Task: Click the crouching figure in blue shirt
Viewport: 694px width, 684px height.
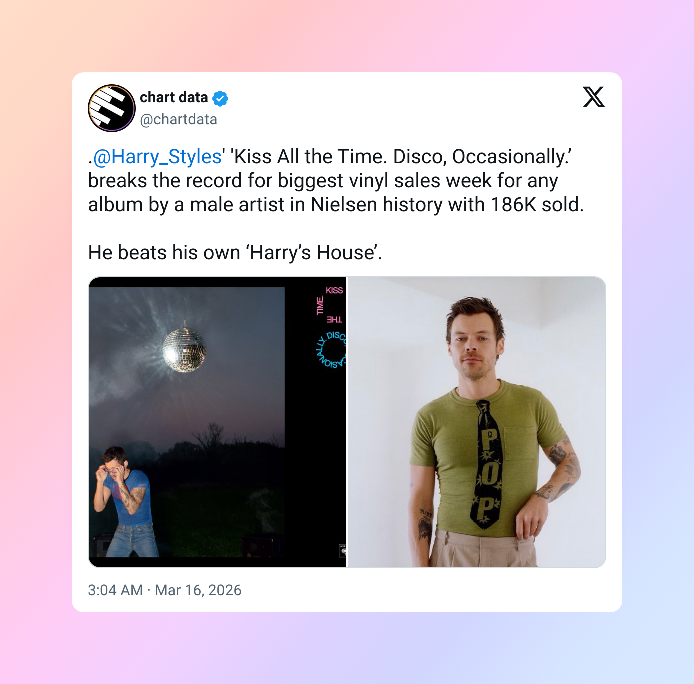Action: 125,502
